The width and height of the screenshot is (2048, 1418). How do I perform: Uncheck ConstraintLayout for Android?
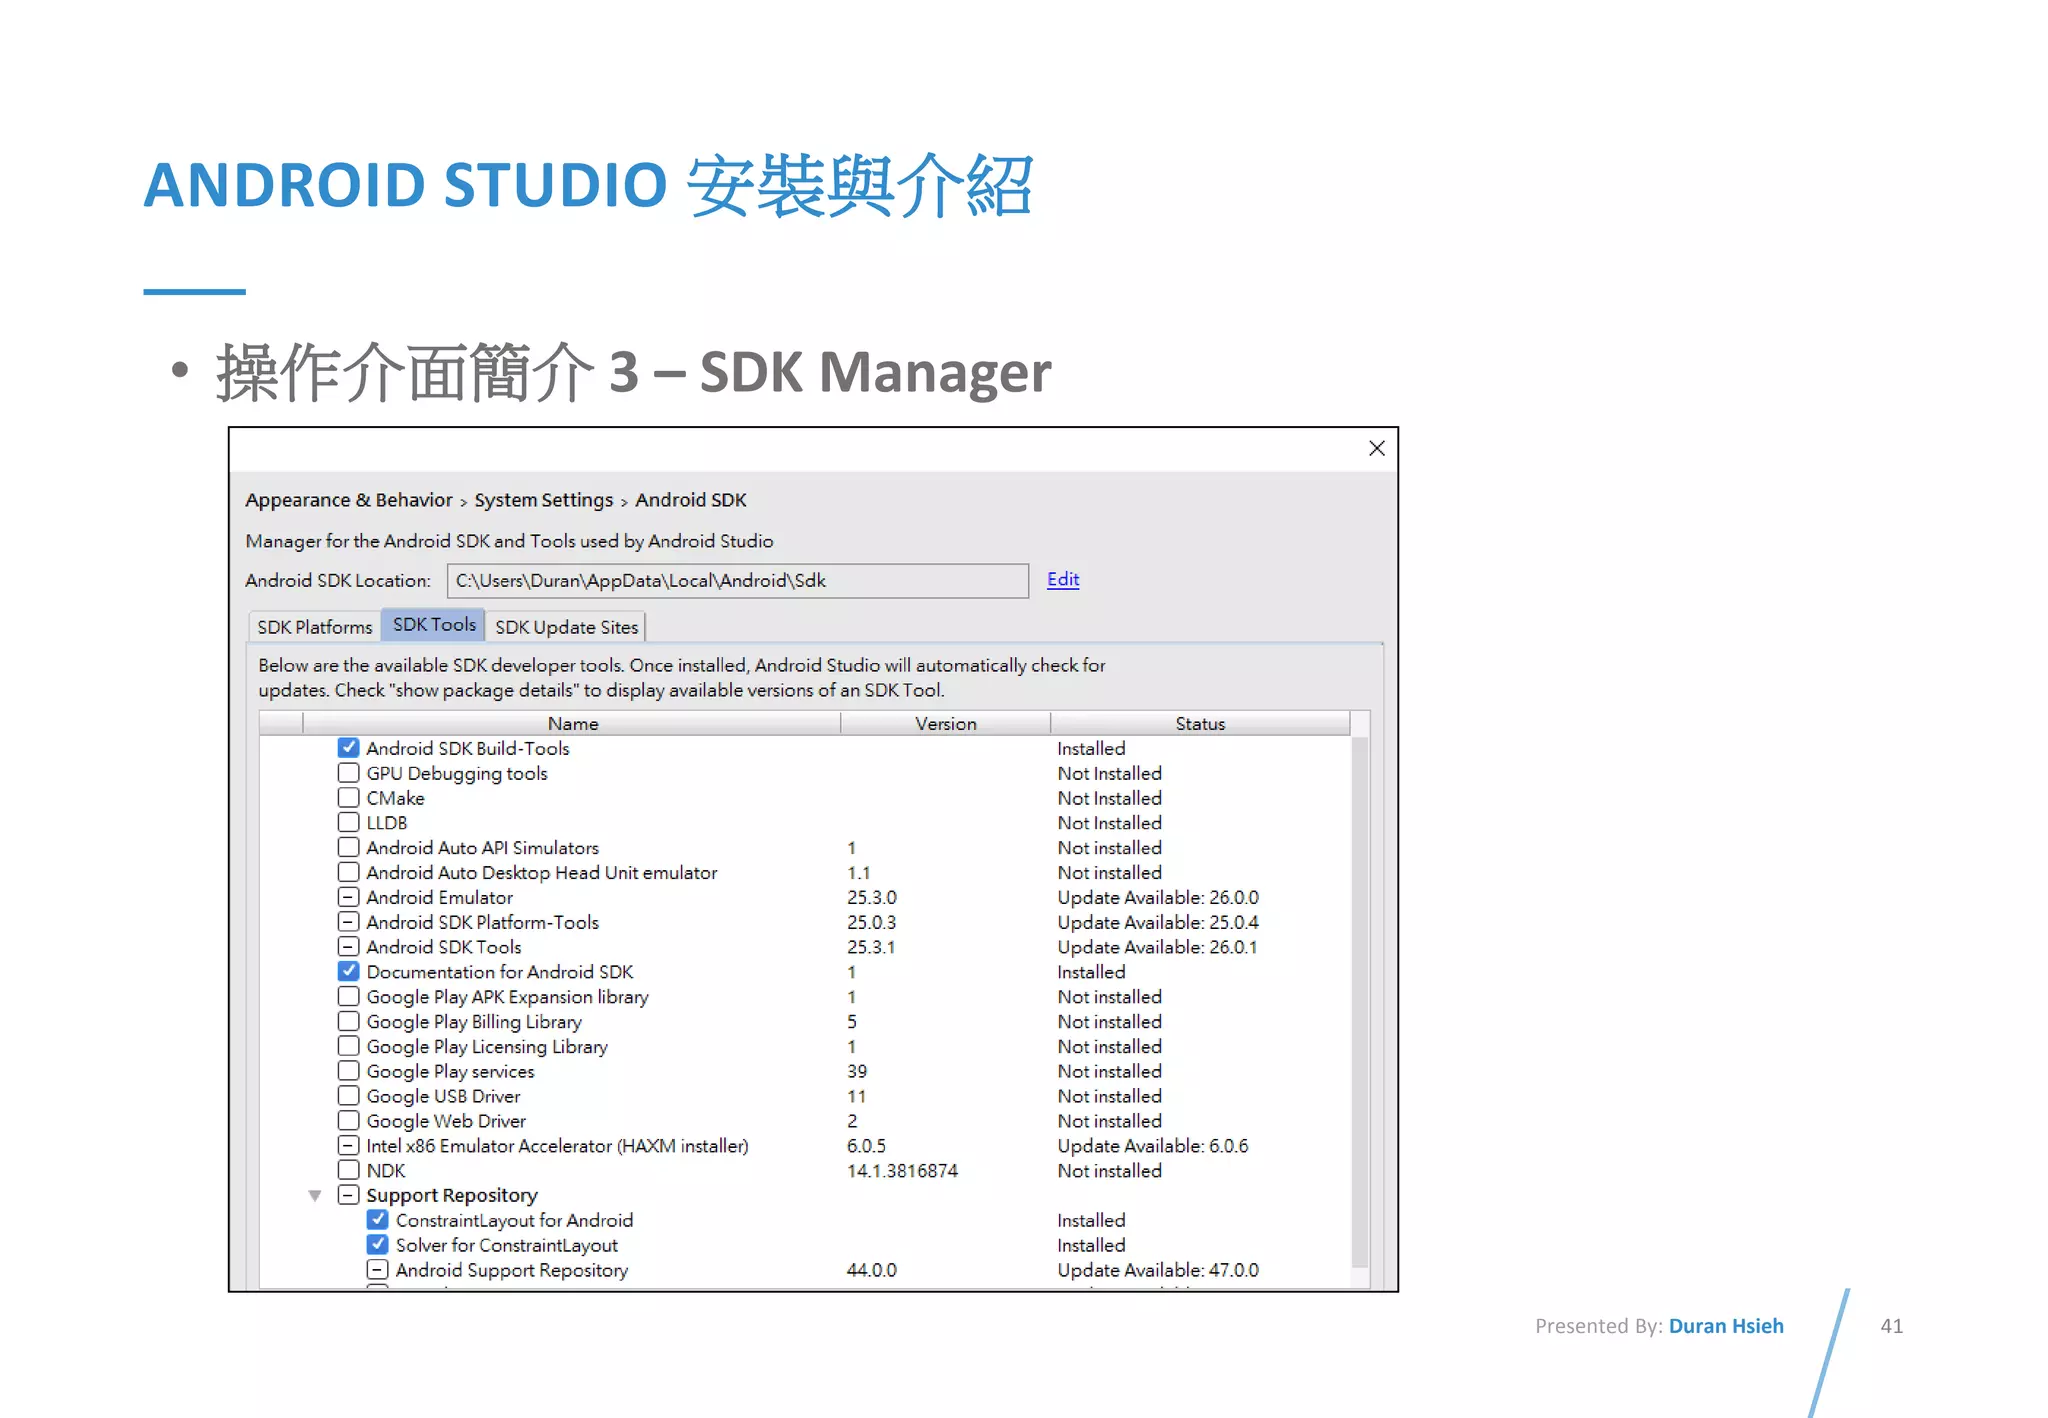[x=377, y=1220]
